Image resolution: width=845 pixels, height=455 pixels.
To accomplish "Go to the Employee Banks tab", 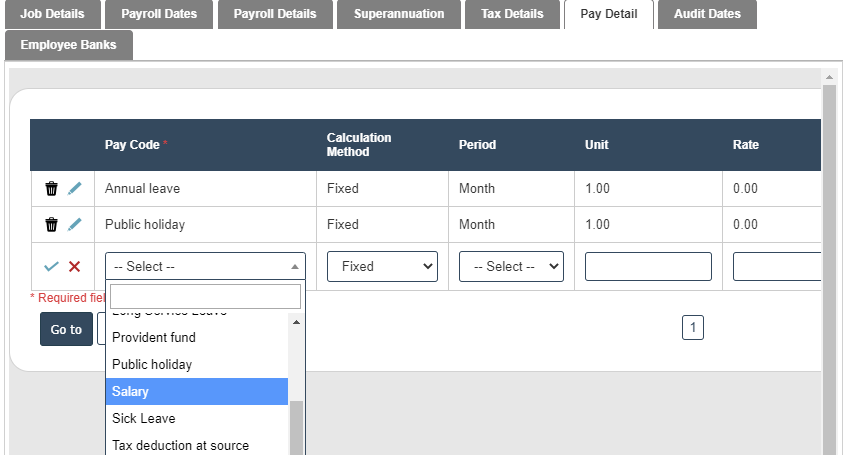I will tap(68, 45).
